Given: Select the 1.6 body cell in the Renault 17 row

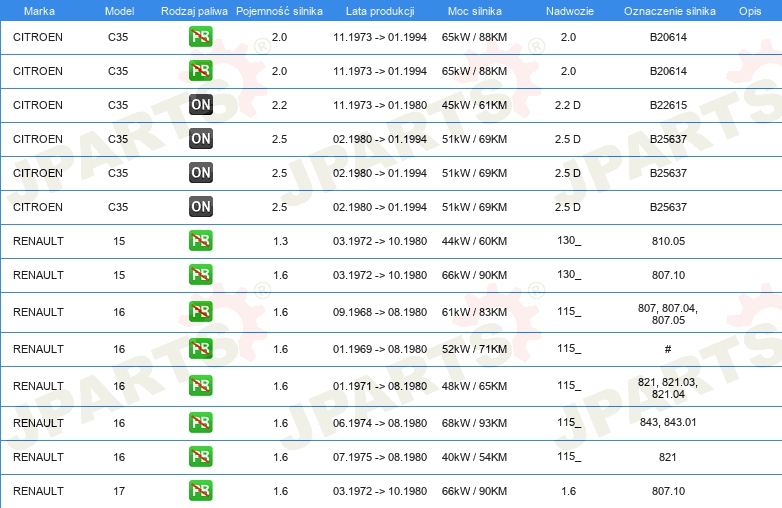Looking at the screenshot, I should (569, 491).
